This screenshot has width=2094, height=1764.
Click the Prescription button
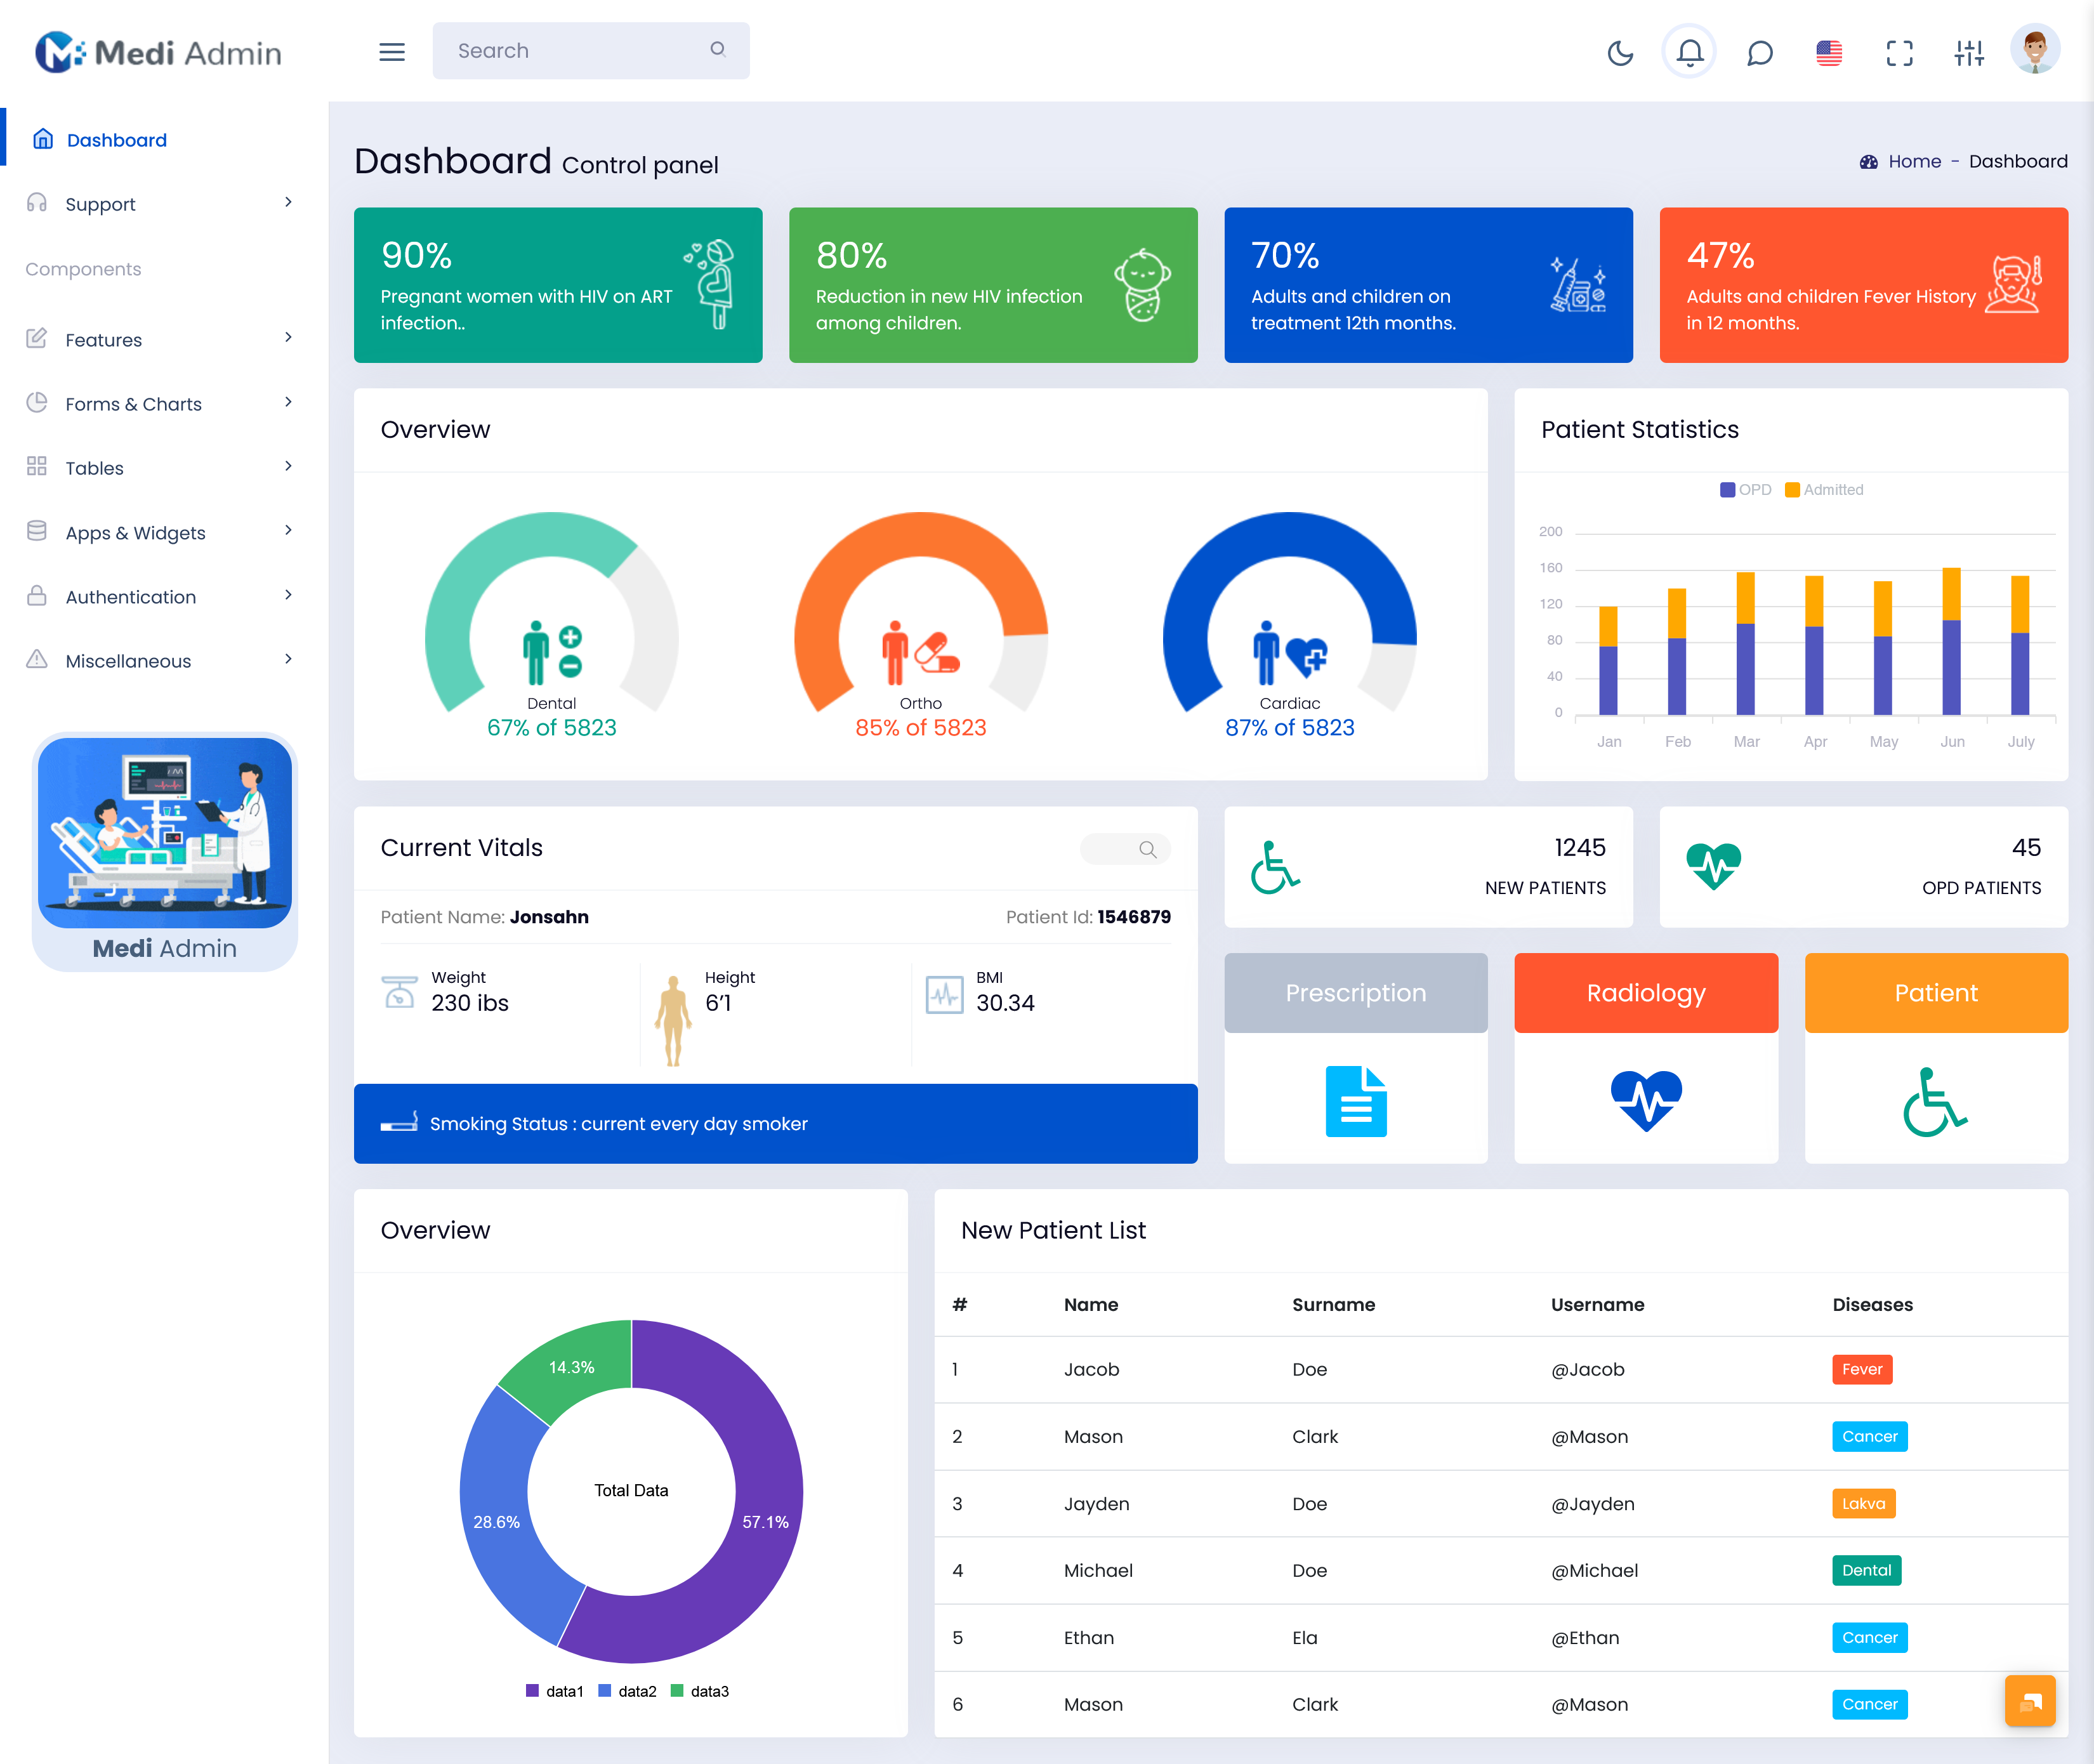pyautogui.click(x=1356, y=993)
